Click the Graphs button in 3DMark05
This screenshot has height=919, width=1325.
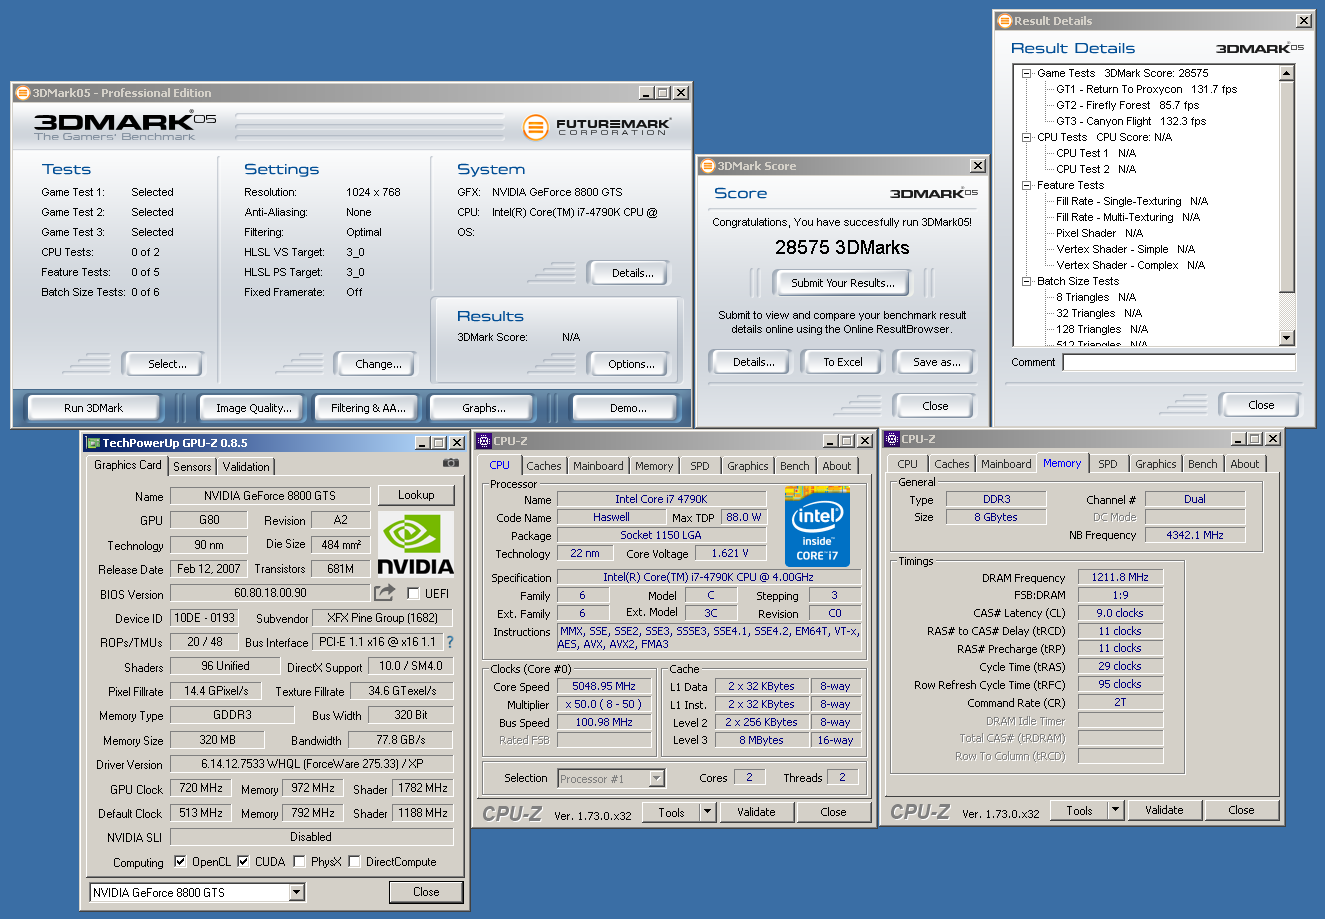[x=484, y=408]
